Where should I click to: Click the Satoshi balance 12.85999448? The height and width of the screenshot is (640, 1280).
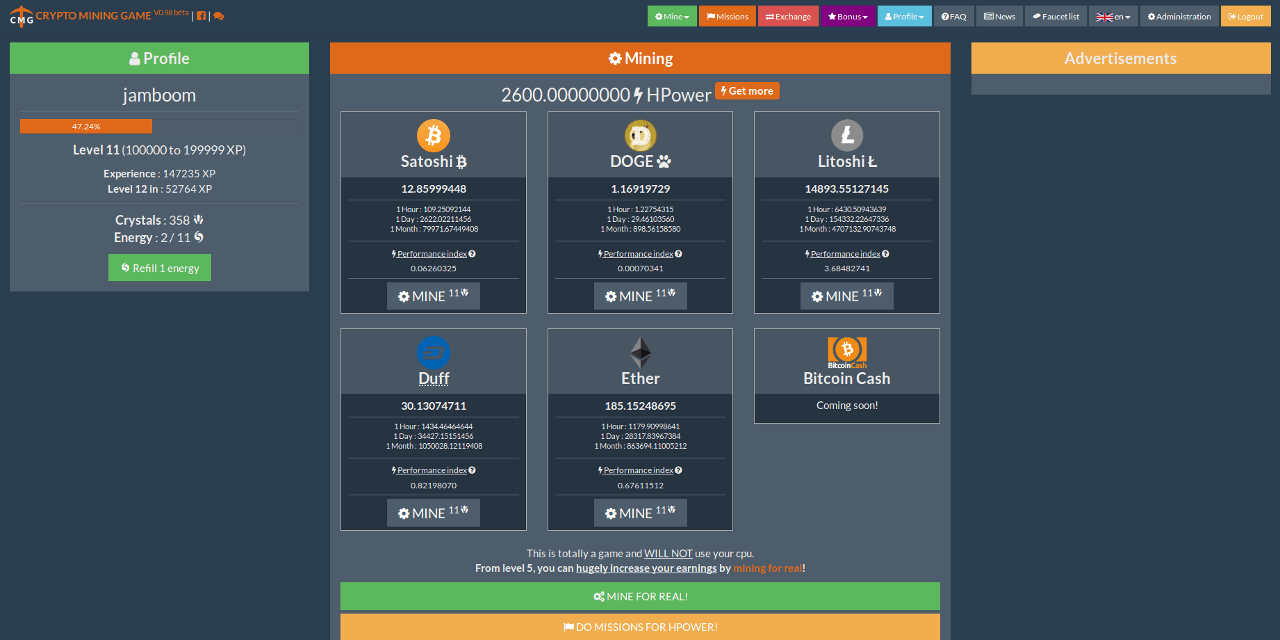pyautogui.click(x=433, y=189)
